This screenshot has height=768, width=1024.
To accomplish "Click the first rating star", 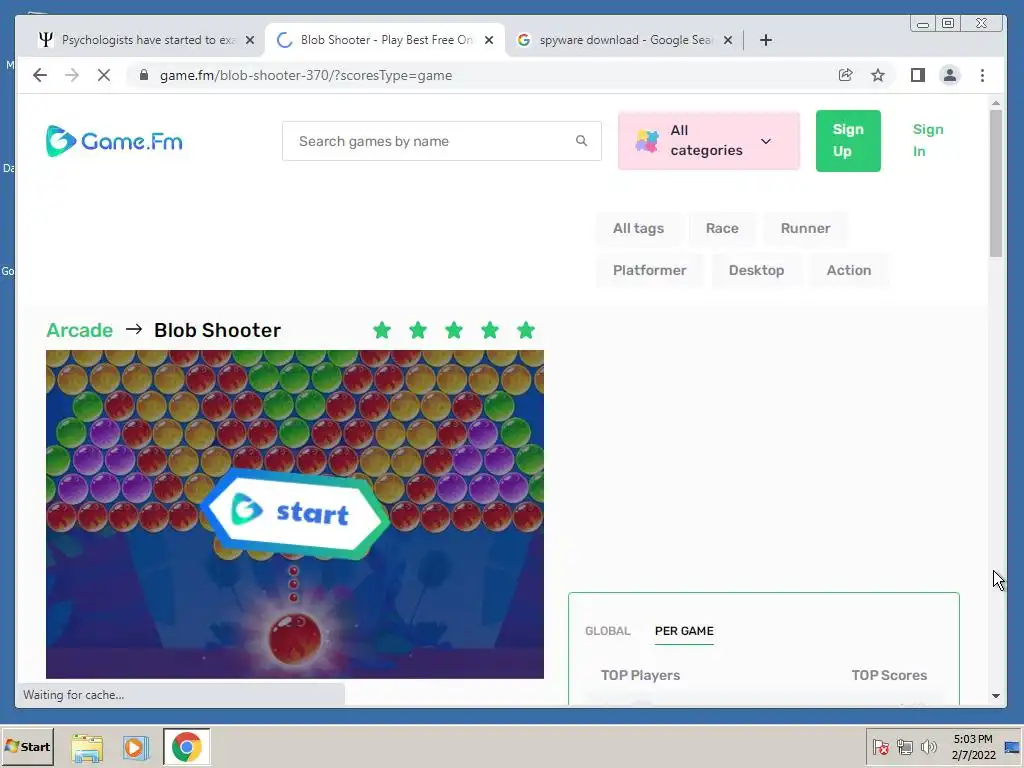I will coord(382,330).
